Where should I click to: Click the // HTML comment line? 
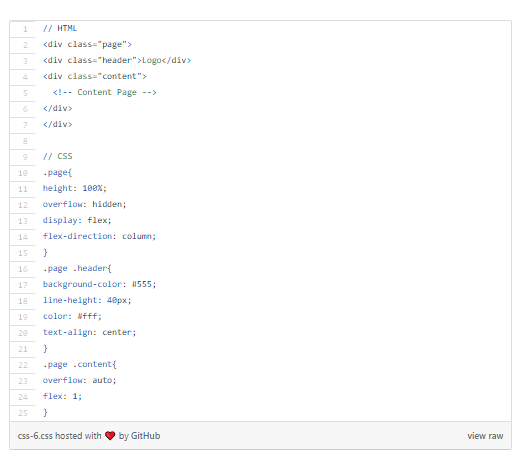click(60, 28)
